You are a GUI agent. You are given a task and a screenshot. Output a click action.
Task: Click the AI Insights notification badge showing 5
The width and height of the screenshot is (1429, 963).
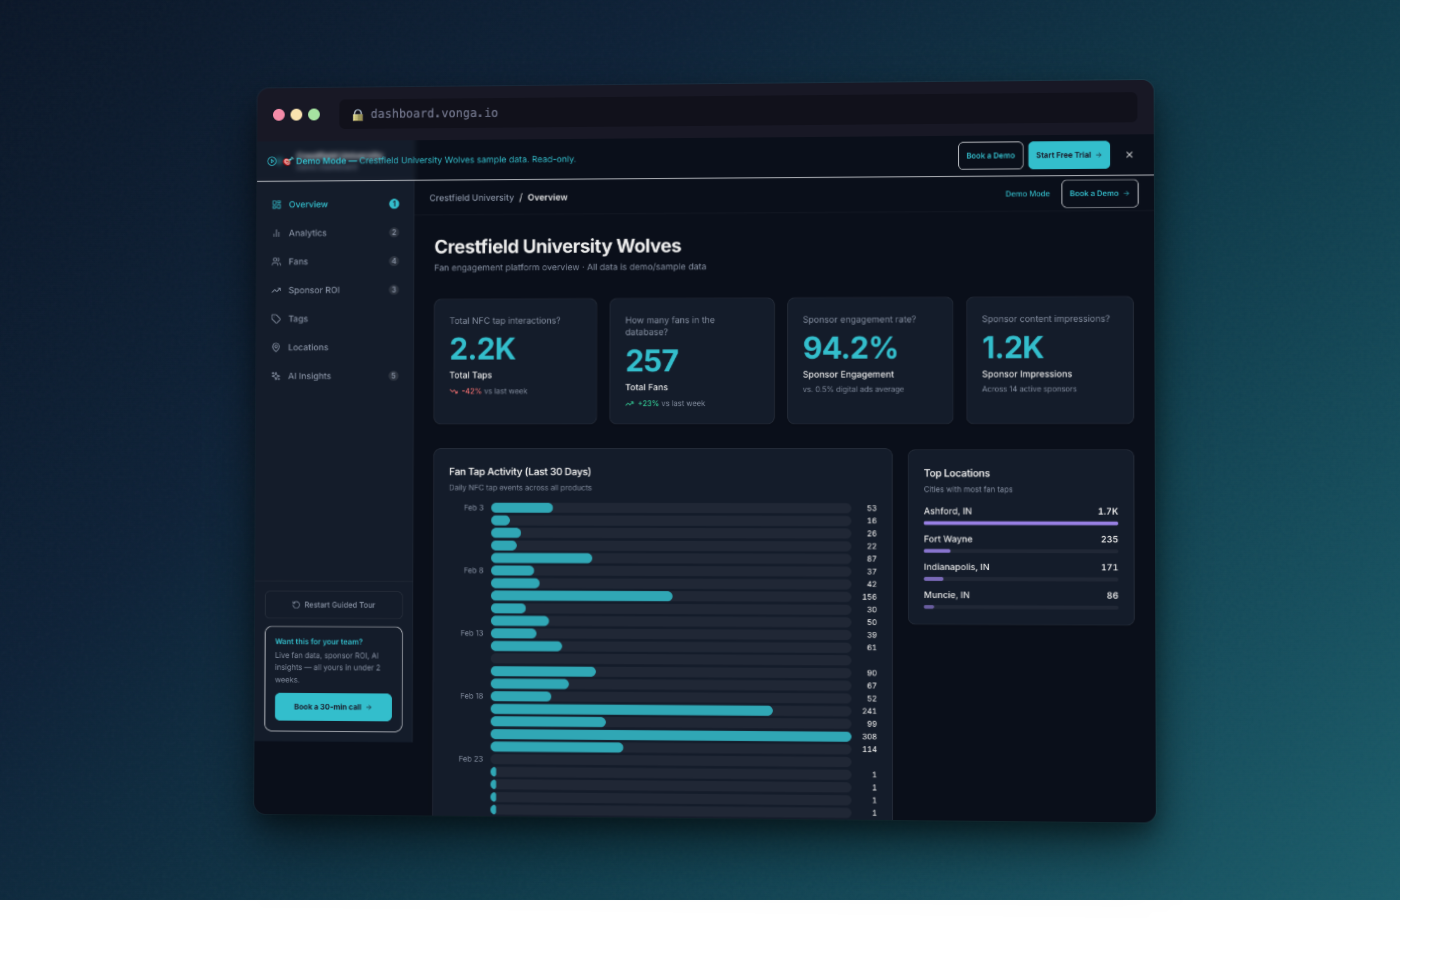pyautogui.click(x=393, y=376)
